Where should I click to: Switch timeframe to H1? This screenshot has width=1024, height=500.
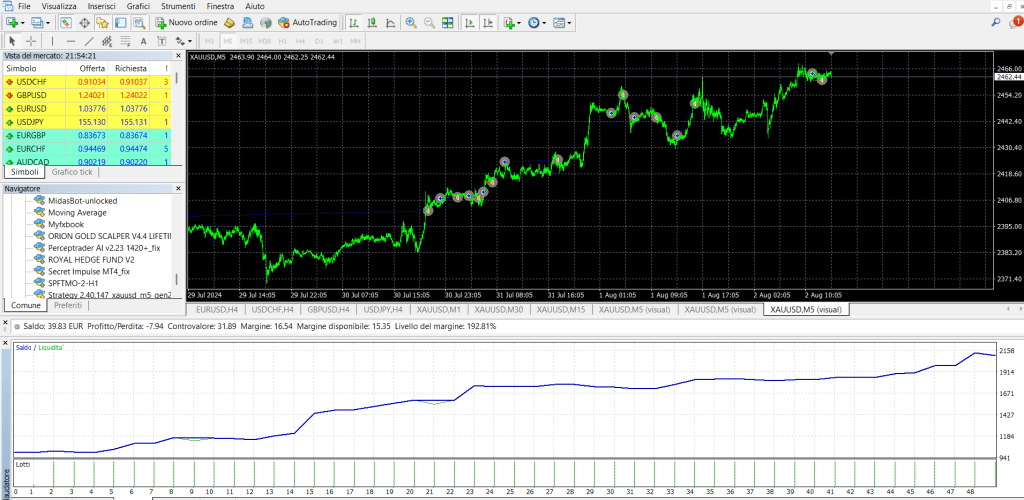(283, 41)
